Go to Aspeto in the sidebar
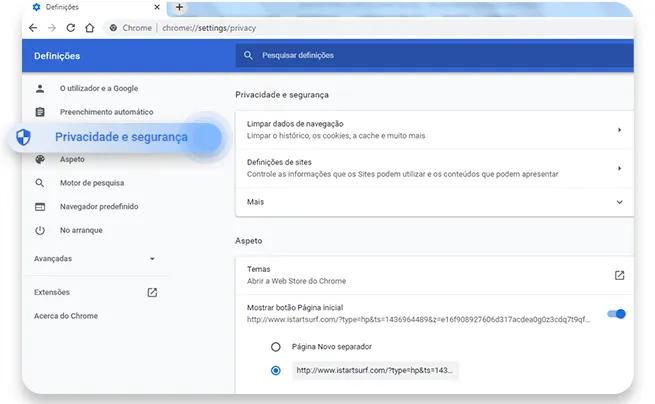 pyautogui.click(x=72, y=159)
